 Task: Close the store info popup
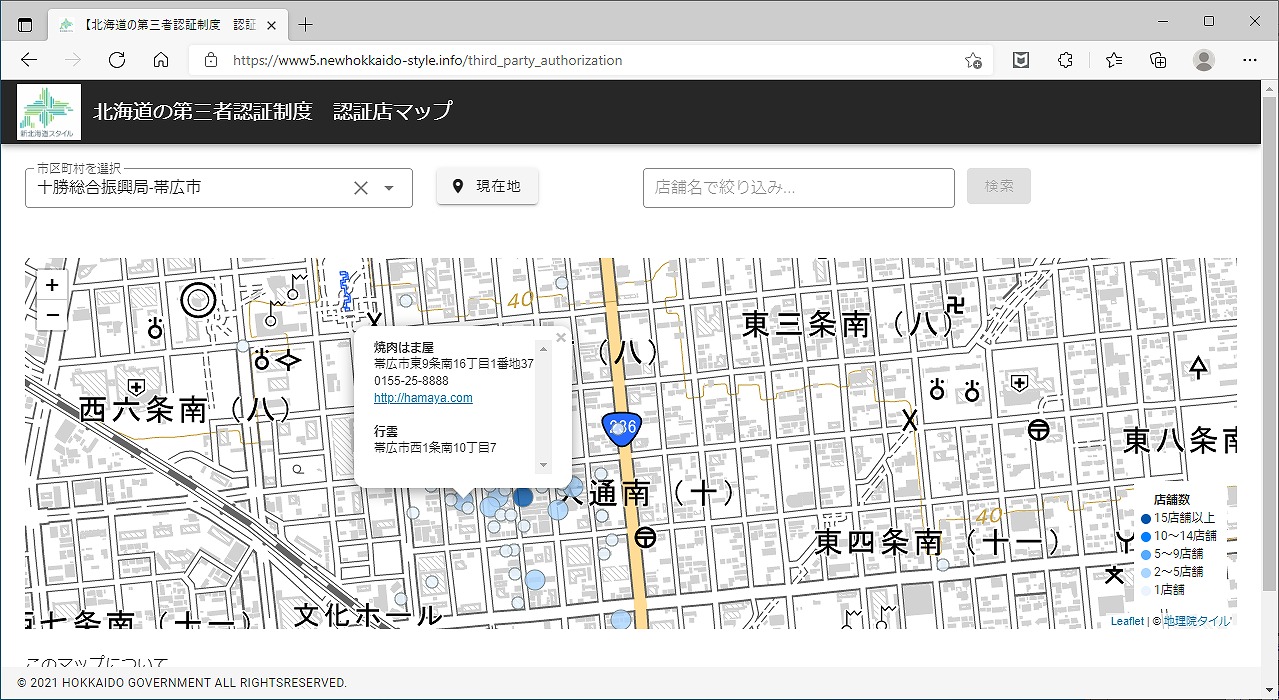(x=560, y=338)
